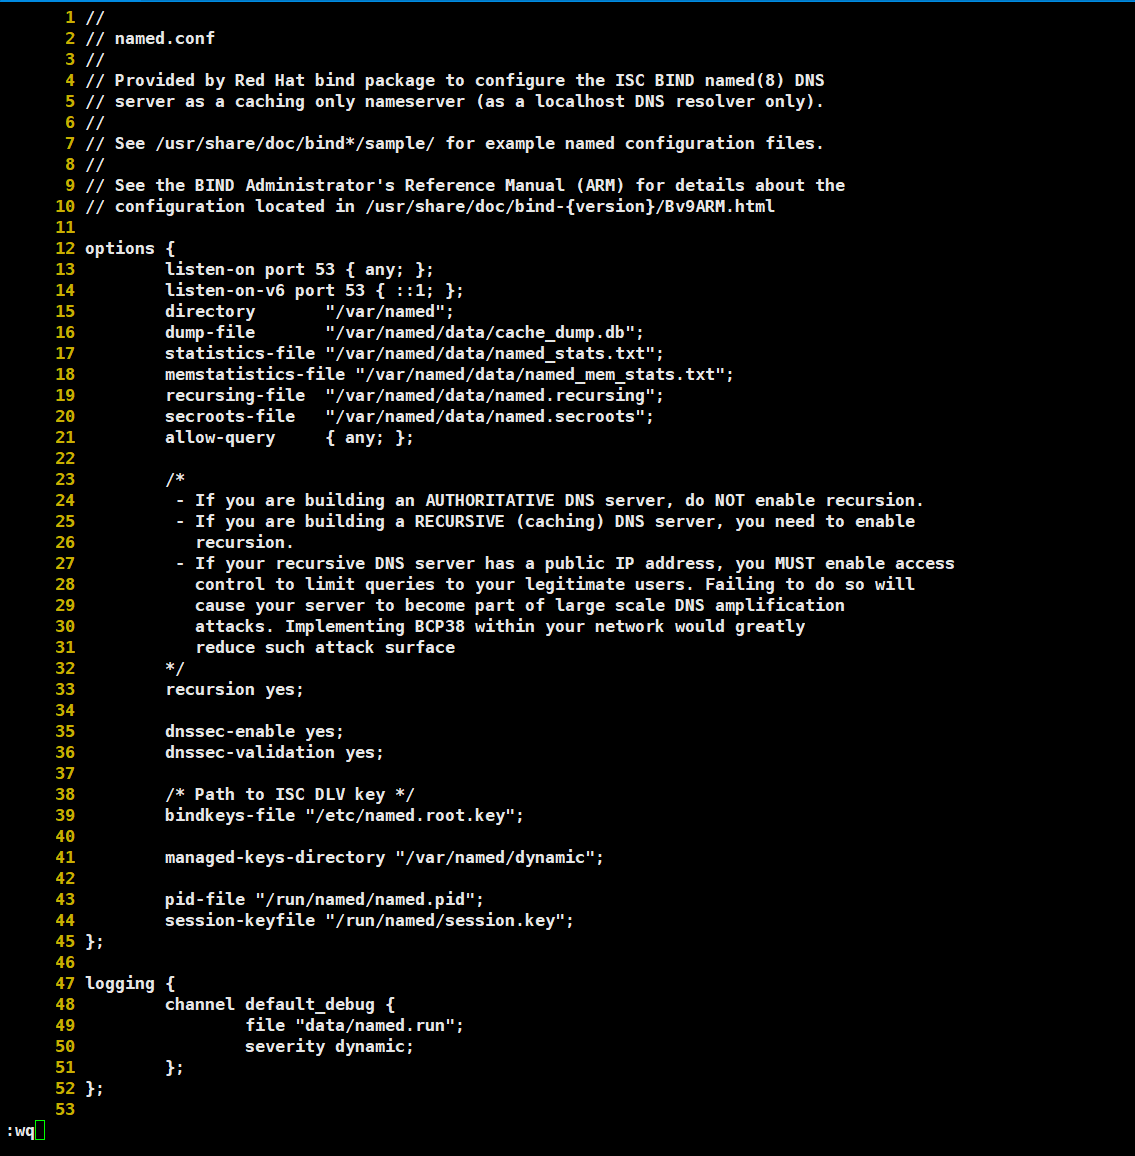Image resolution: width=1135 pixels, height=1156 pixels.
Task: Click 'dnssec-validation yes;' on line 36
Action: coord(274,753)
